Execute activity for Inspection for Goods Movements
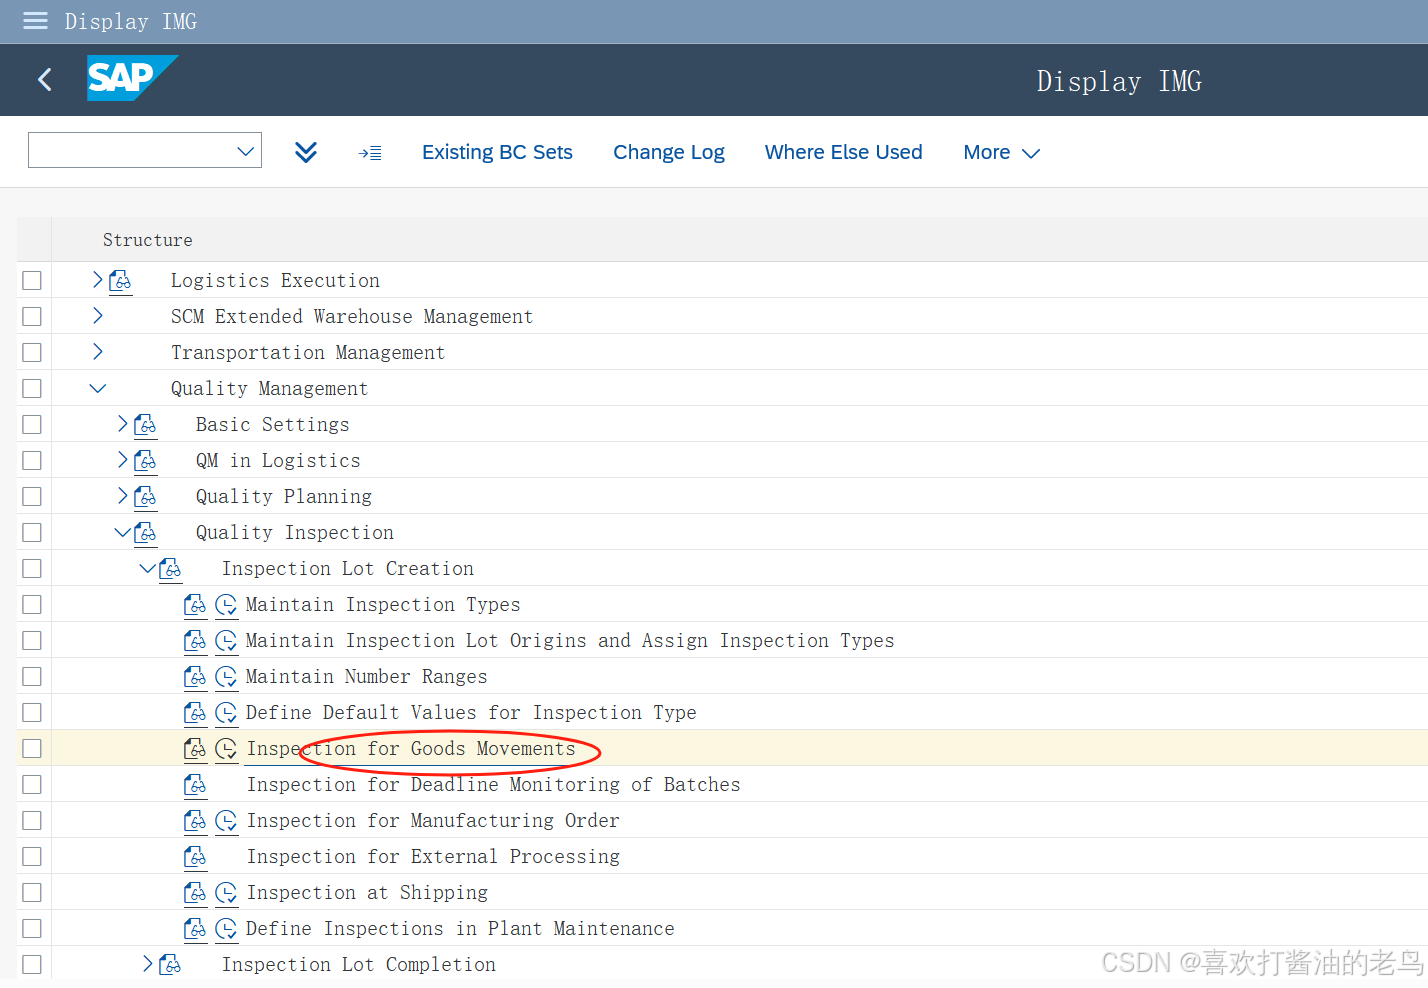Image resolution: width=1428 pixels, height=988 pixels. [x=227, y=749]
